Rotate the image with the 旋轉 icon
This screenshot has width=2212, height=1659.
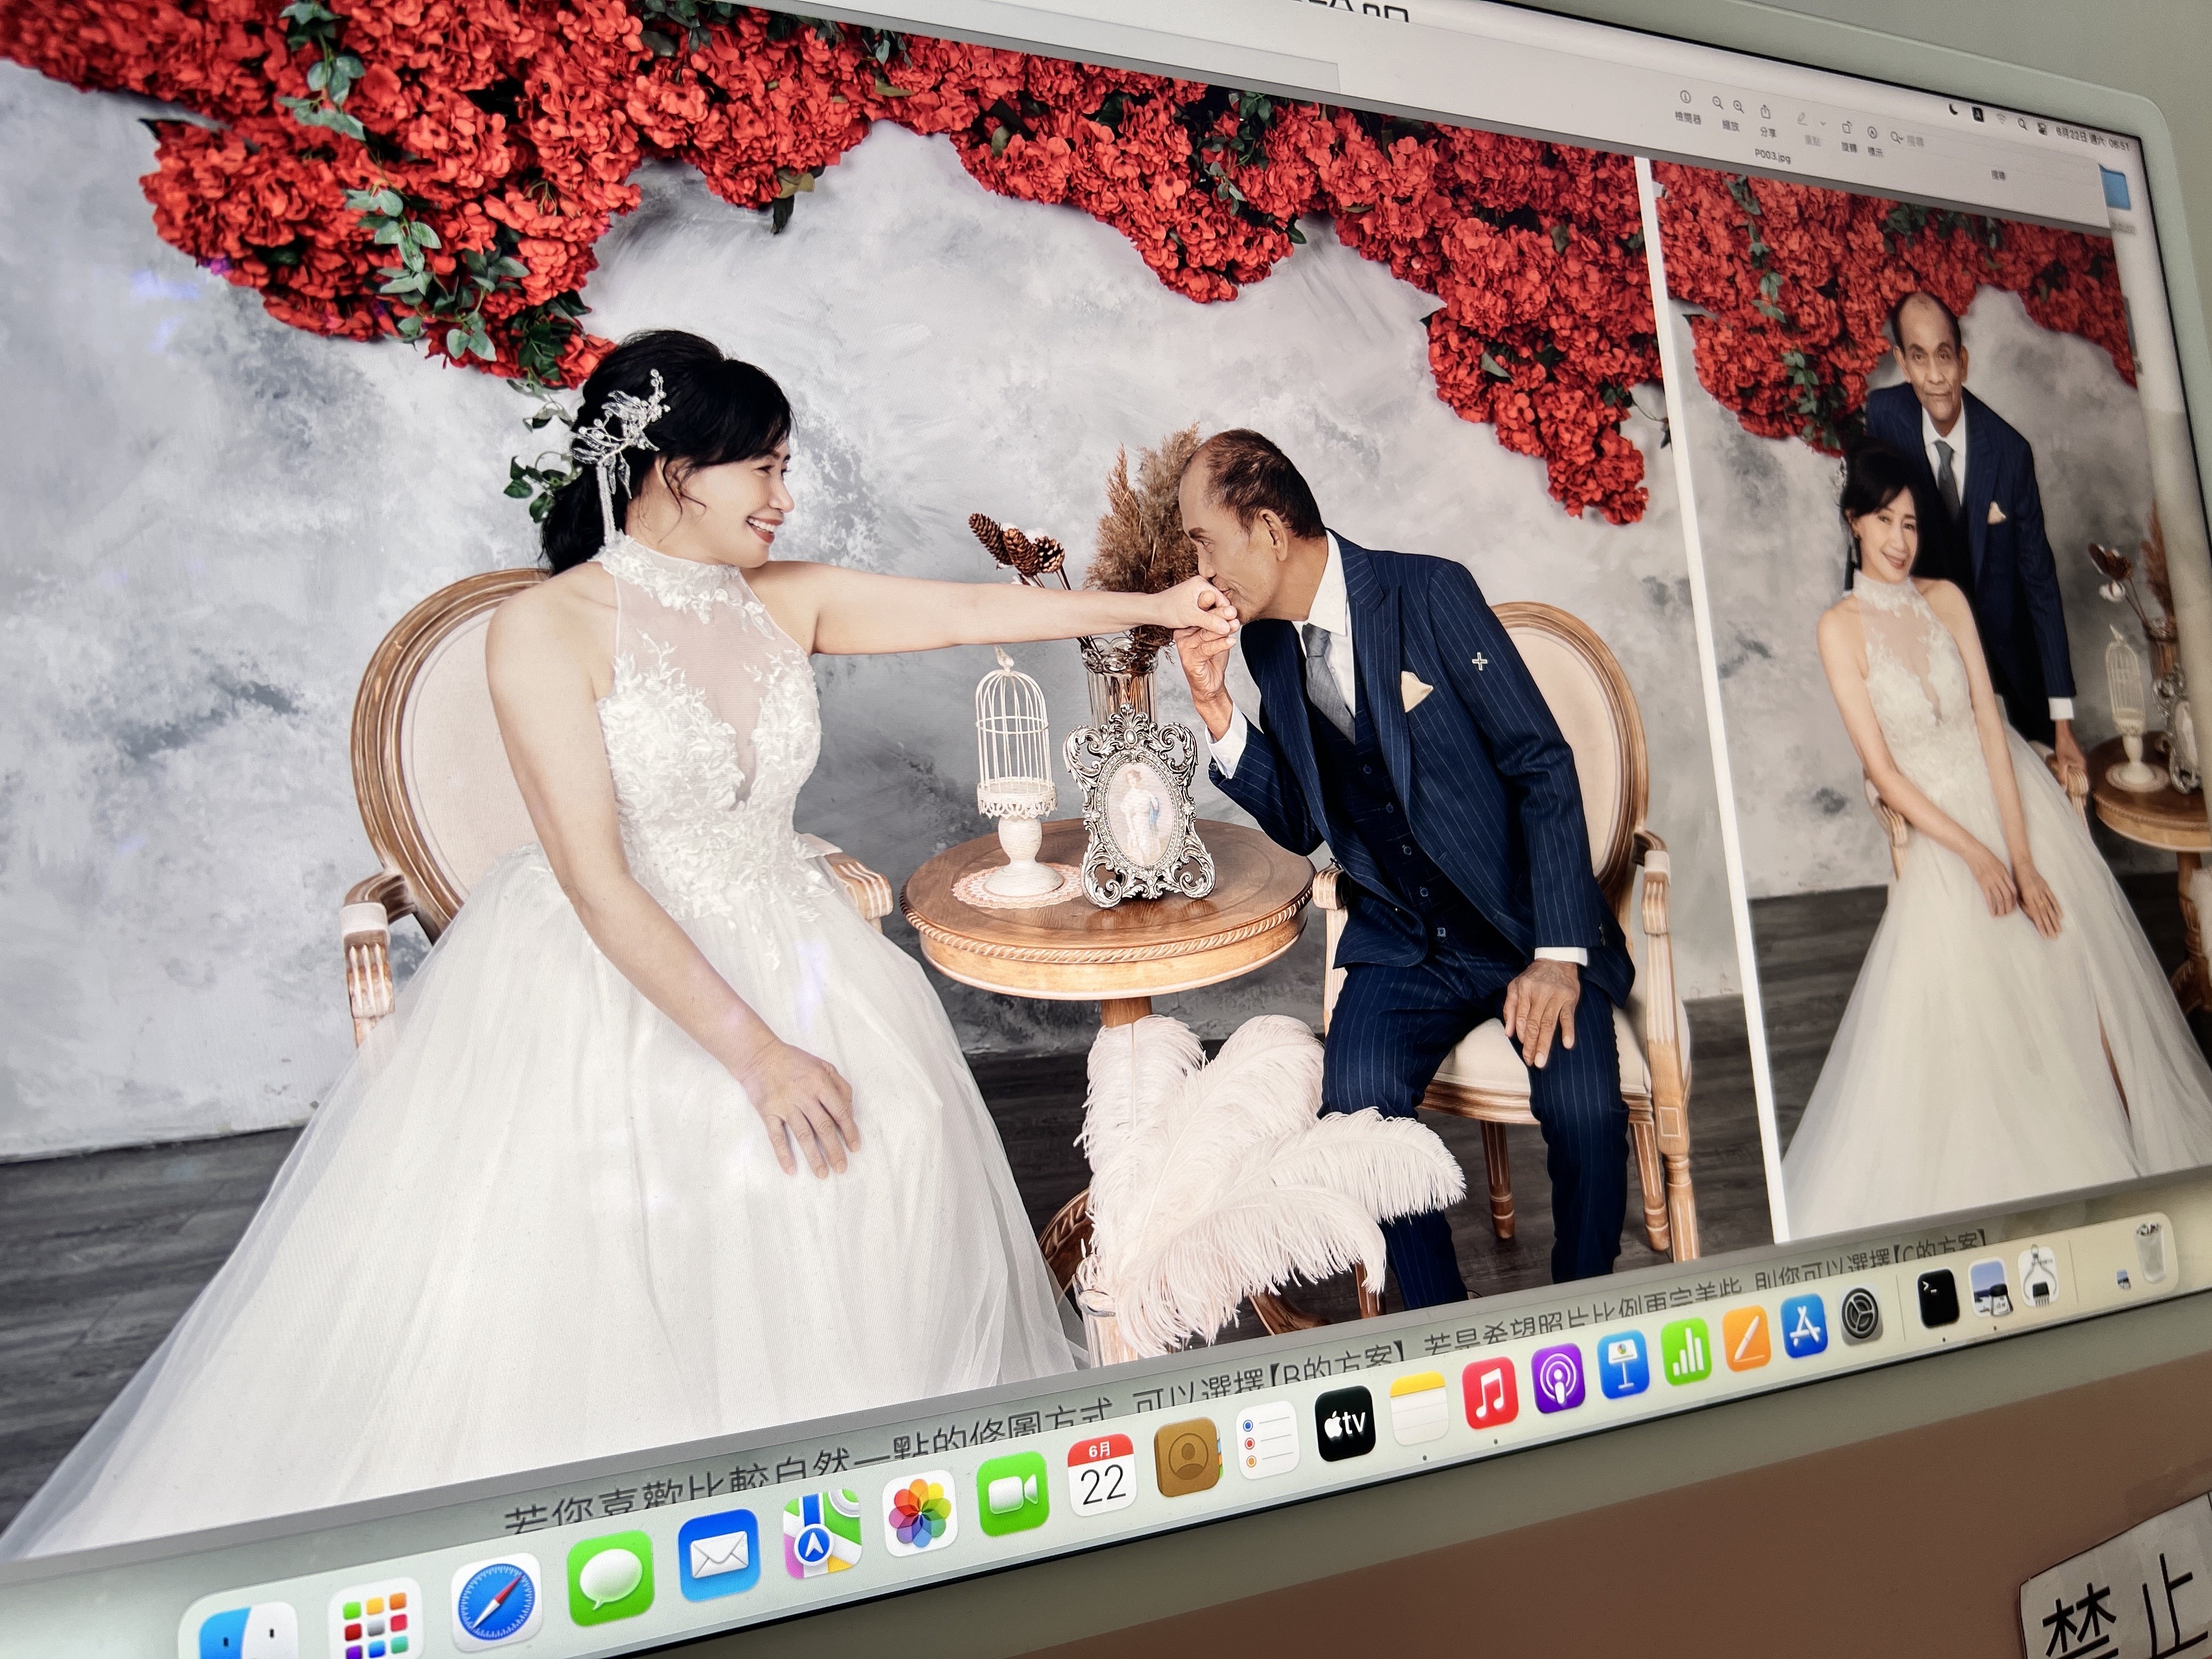1848,127
